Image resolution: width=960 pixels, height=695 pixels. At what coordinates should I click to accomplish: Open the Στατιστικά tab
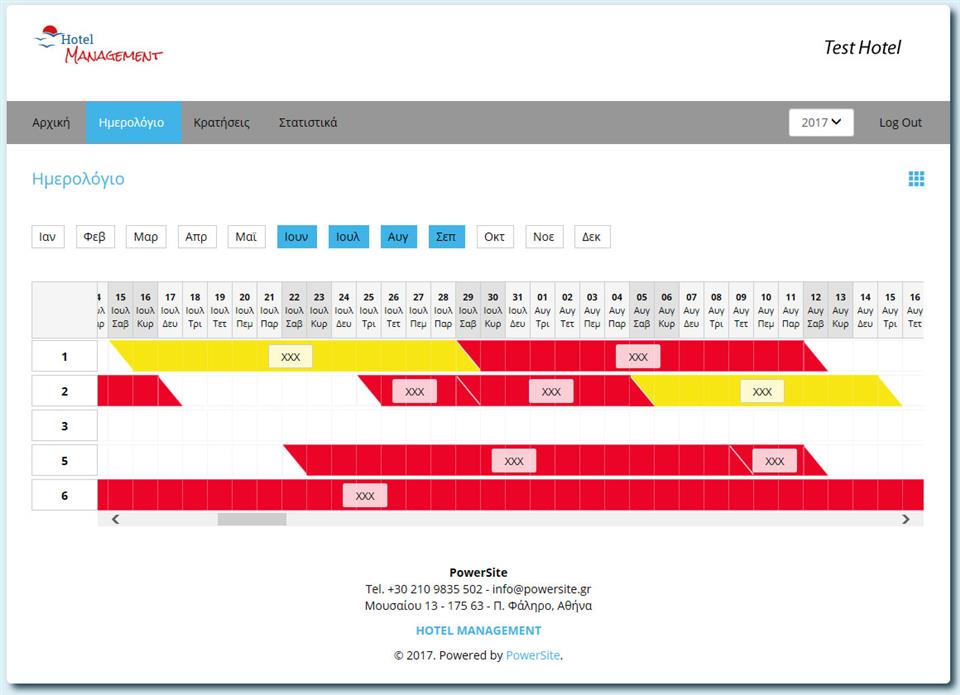coord(307,123)
